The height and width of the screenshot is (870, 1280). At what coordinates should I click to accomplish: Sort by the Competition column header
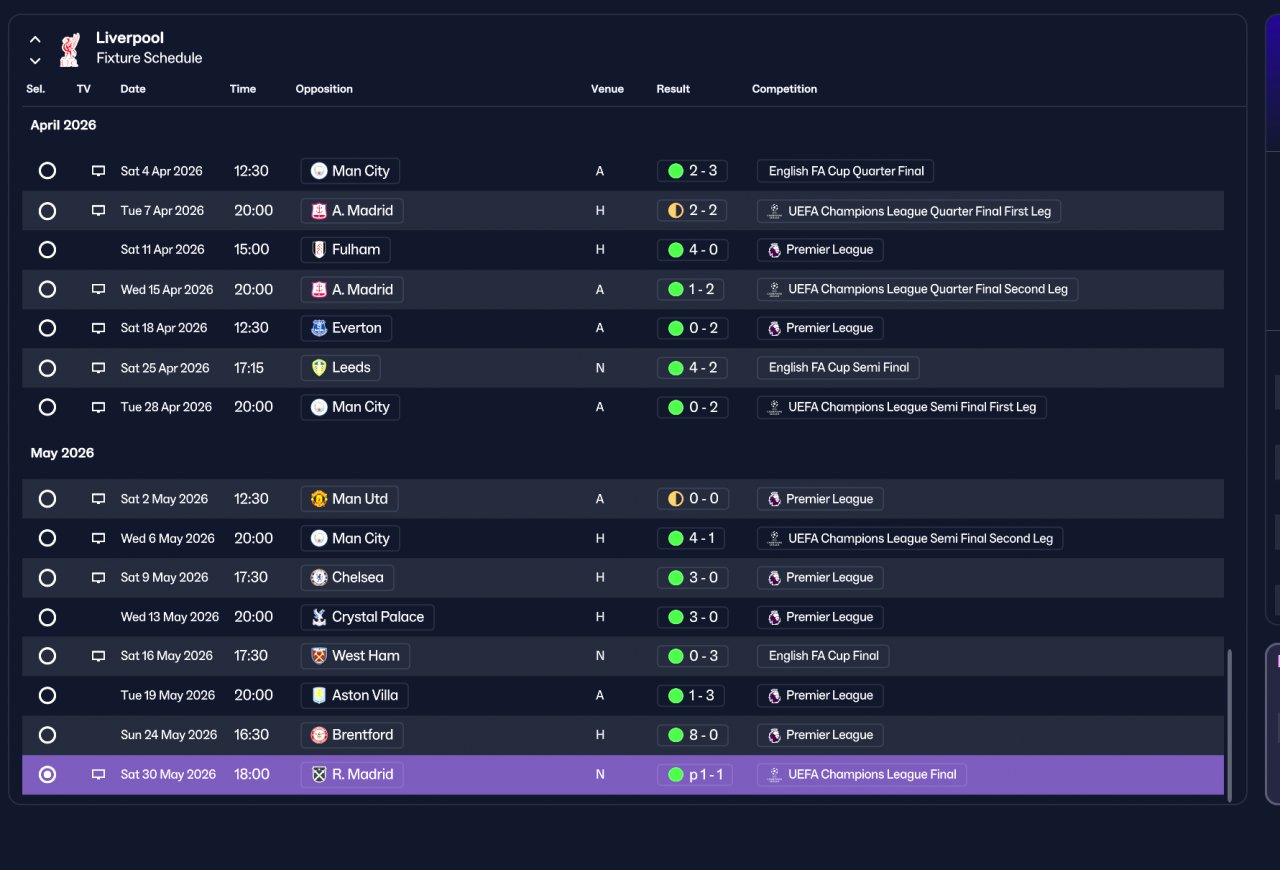tap(784, 89)
